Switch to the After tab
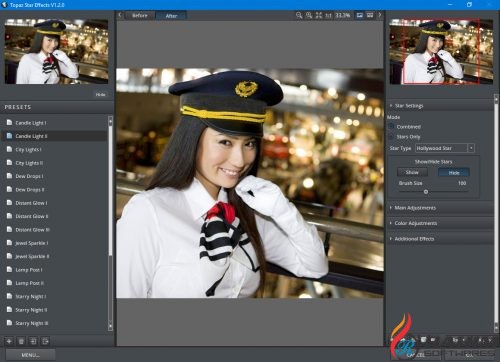Image resolution: width=500 pixels, height=362 pixels. (x=171, y=16)
